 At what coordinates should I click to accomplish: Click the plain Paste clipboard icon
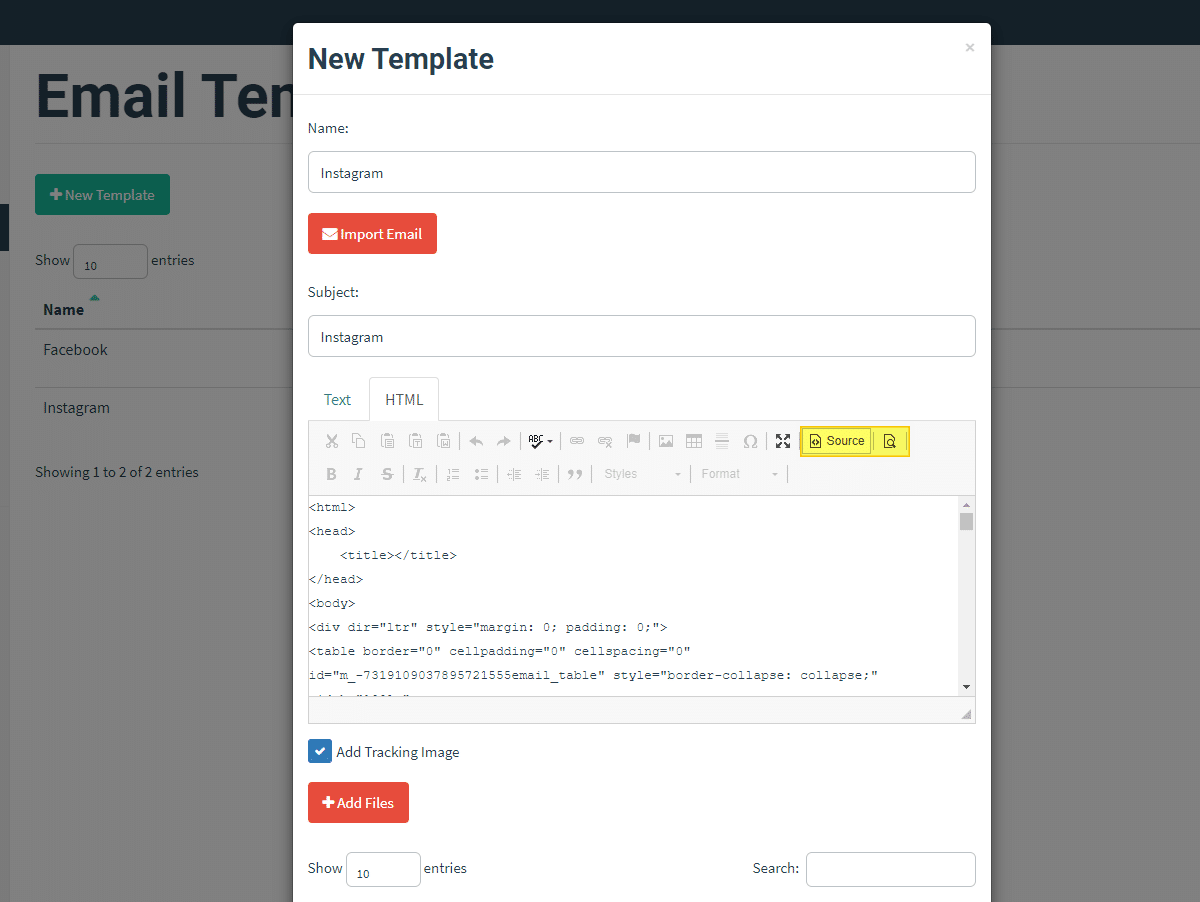click(388, 441)
